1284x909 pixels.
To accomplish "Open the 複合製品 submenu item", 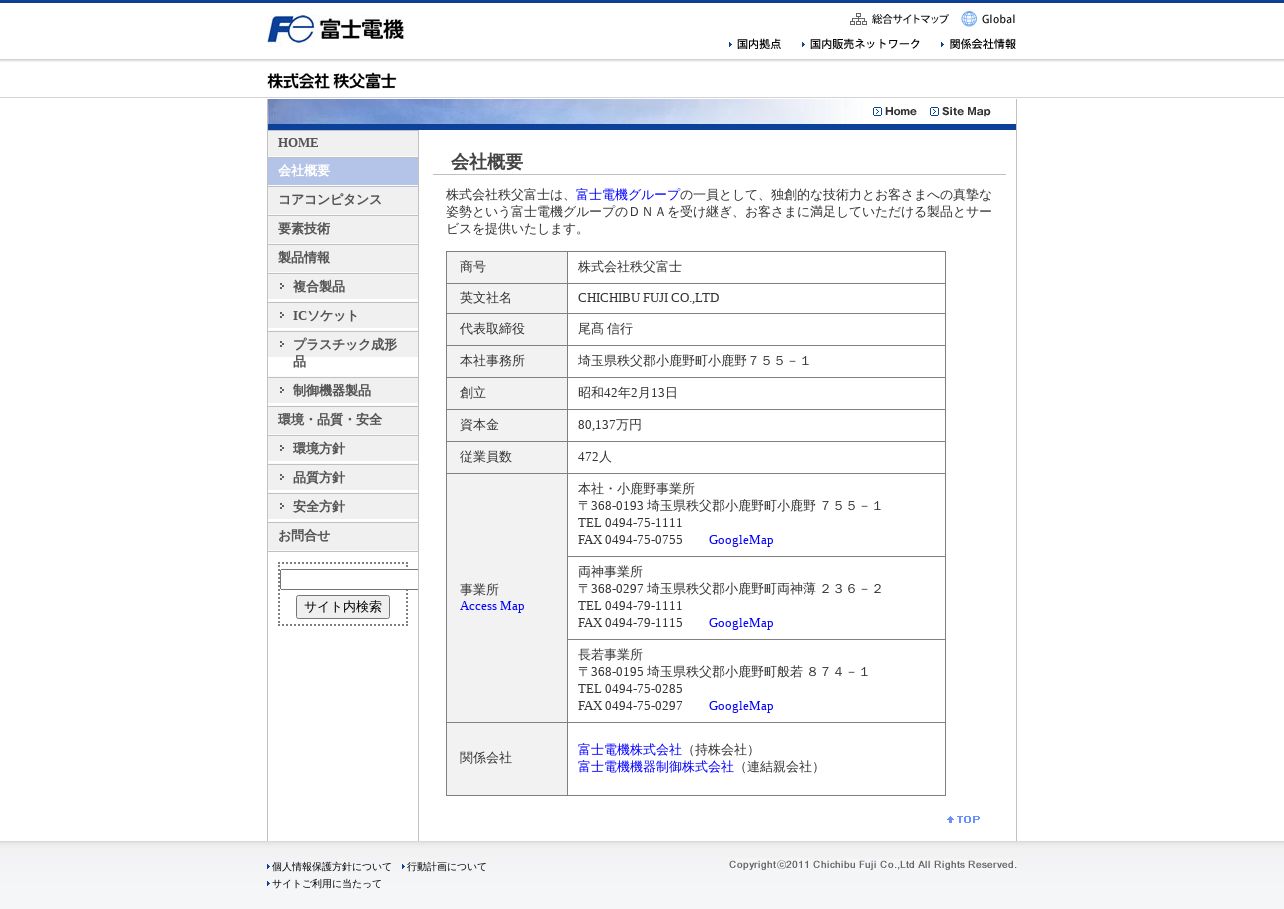I will pyautogui.click(x=343, y=287).
